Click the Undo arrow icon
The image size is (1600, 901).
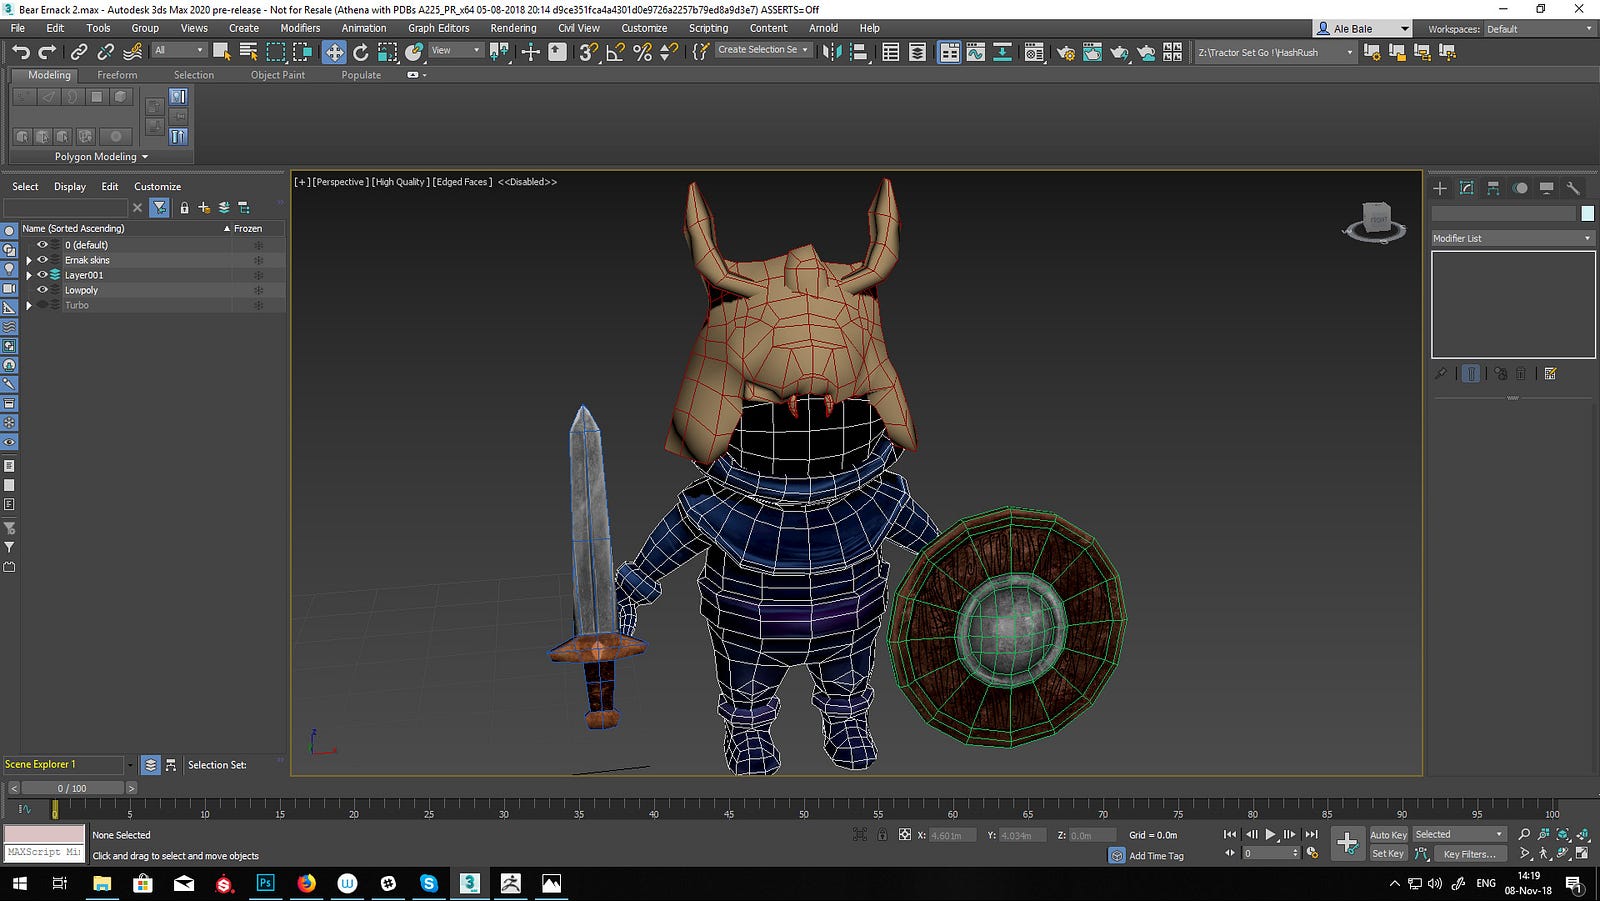click(x=21, y=52)
